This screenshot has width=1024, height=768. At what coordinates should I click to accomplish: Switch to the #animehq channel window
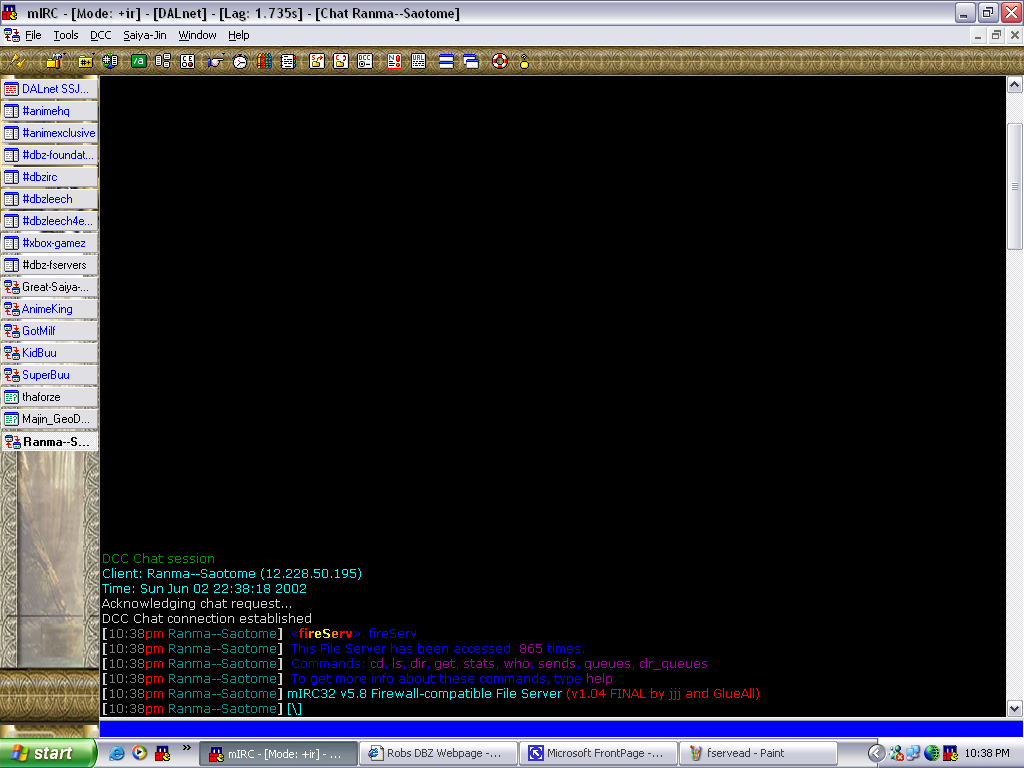pos(50,111)
